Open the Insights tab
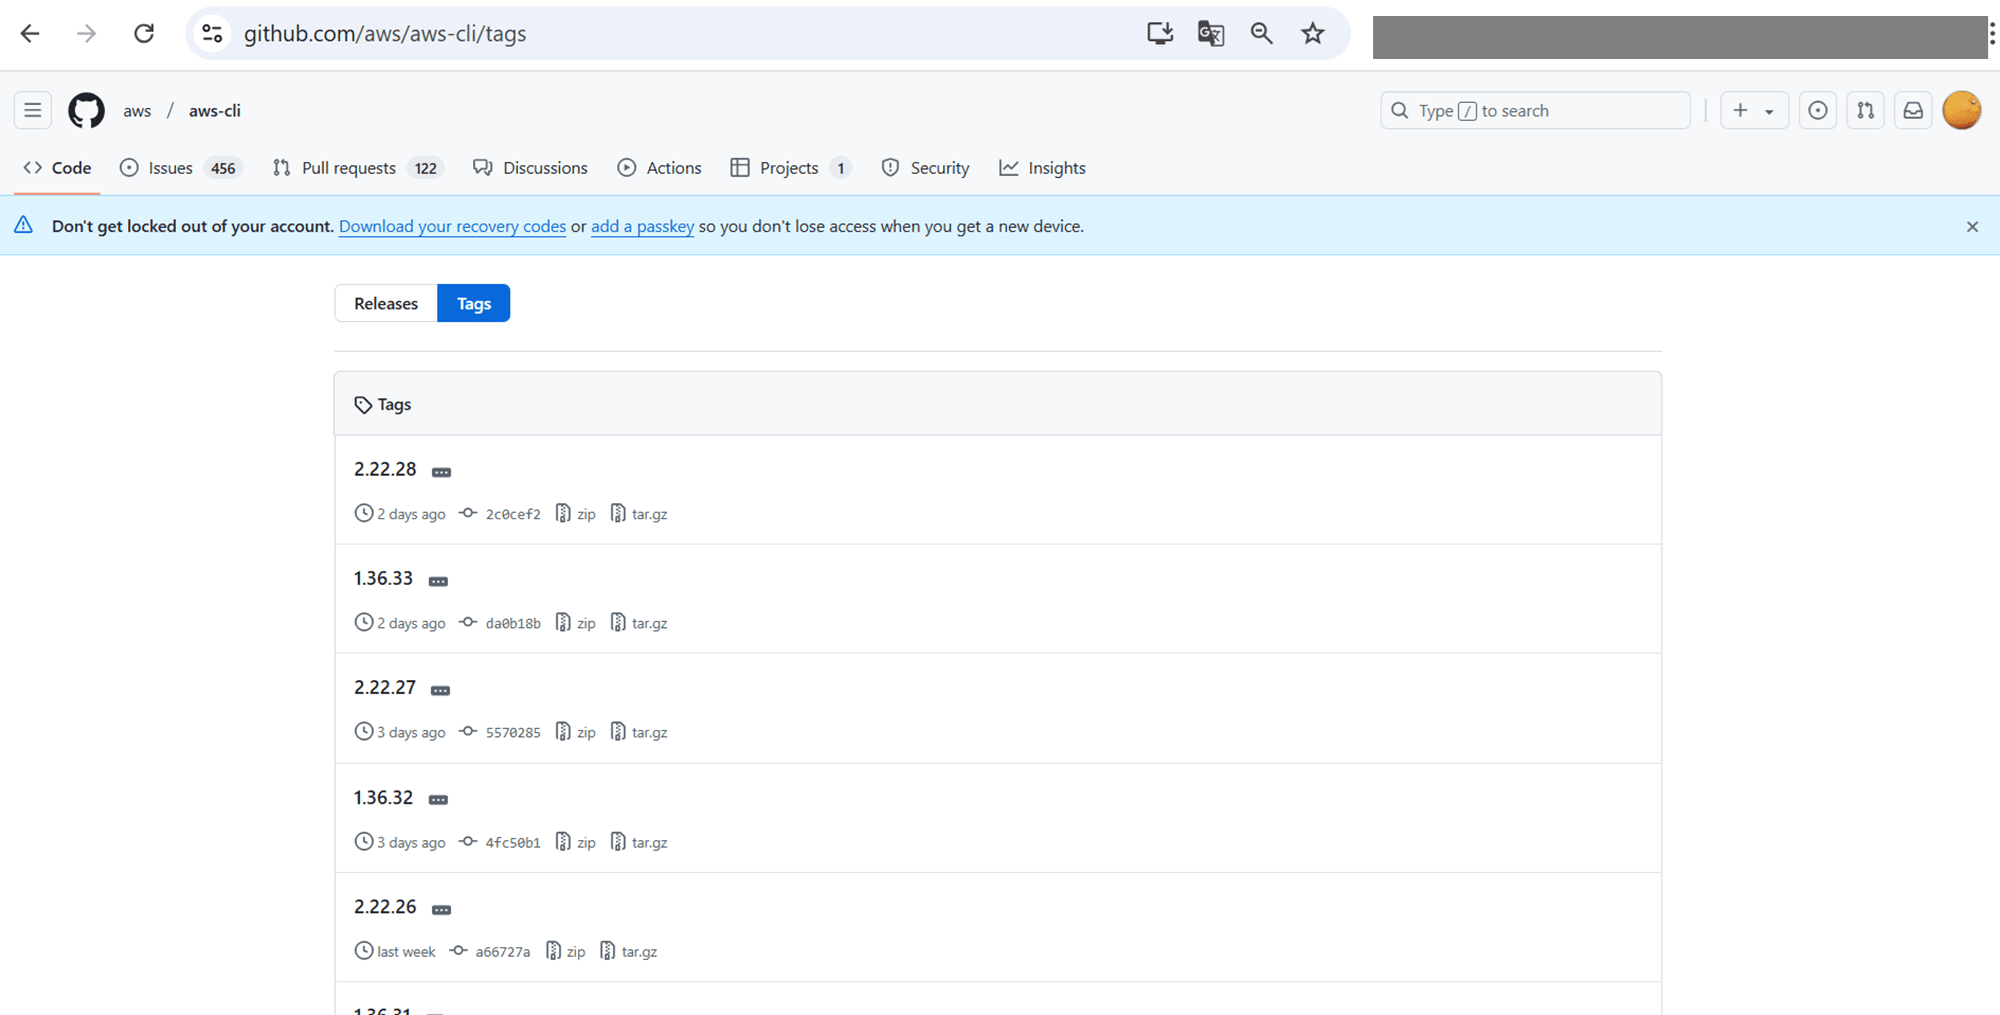This screenshot has height=1015, width=2000. 1042,168
